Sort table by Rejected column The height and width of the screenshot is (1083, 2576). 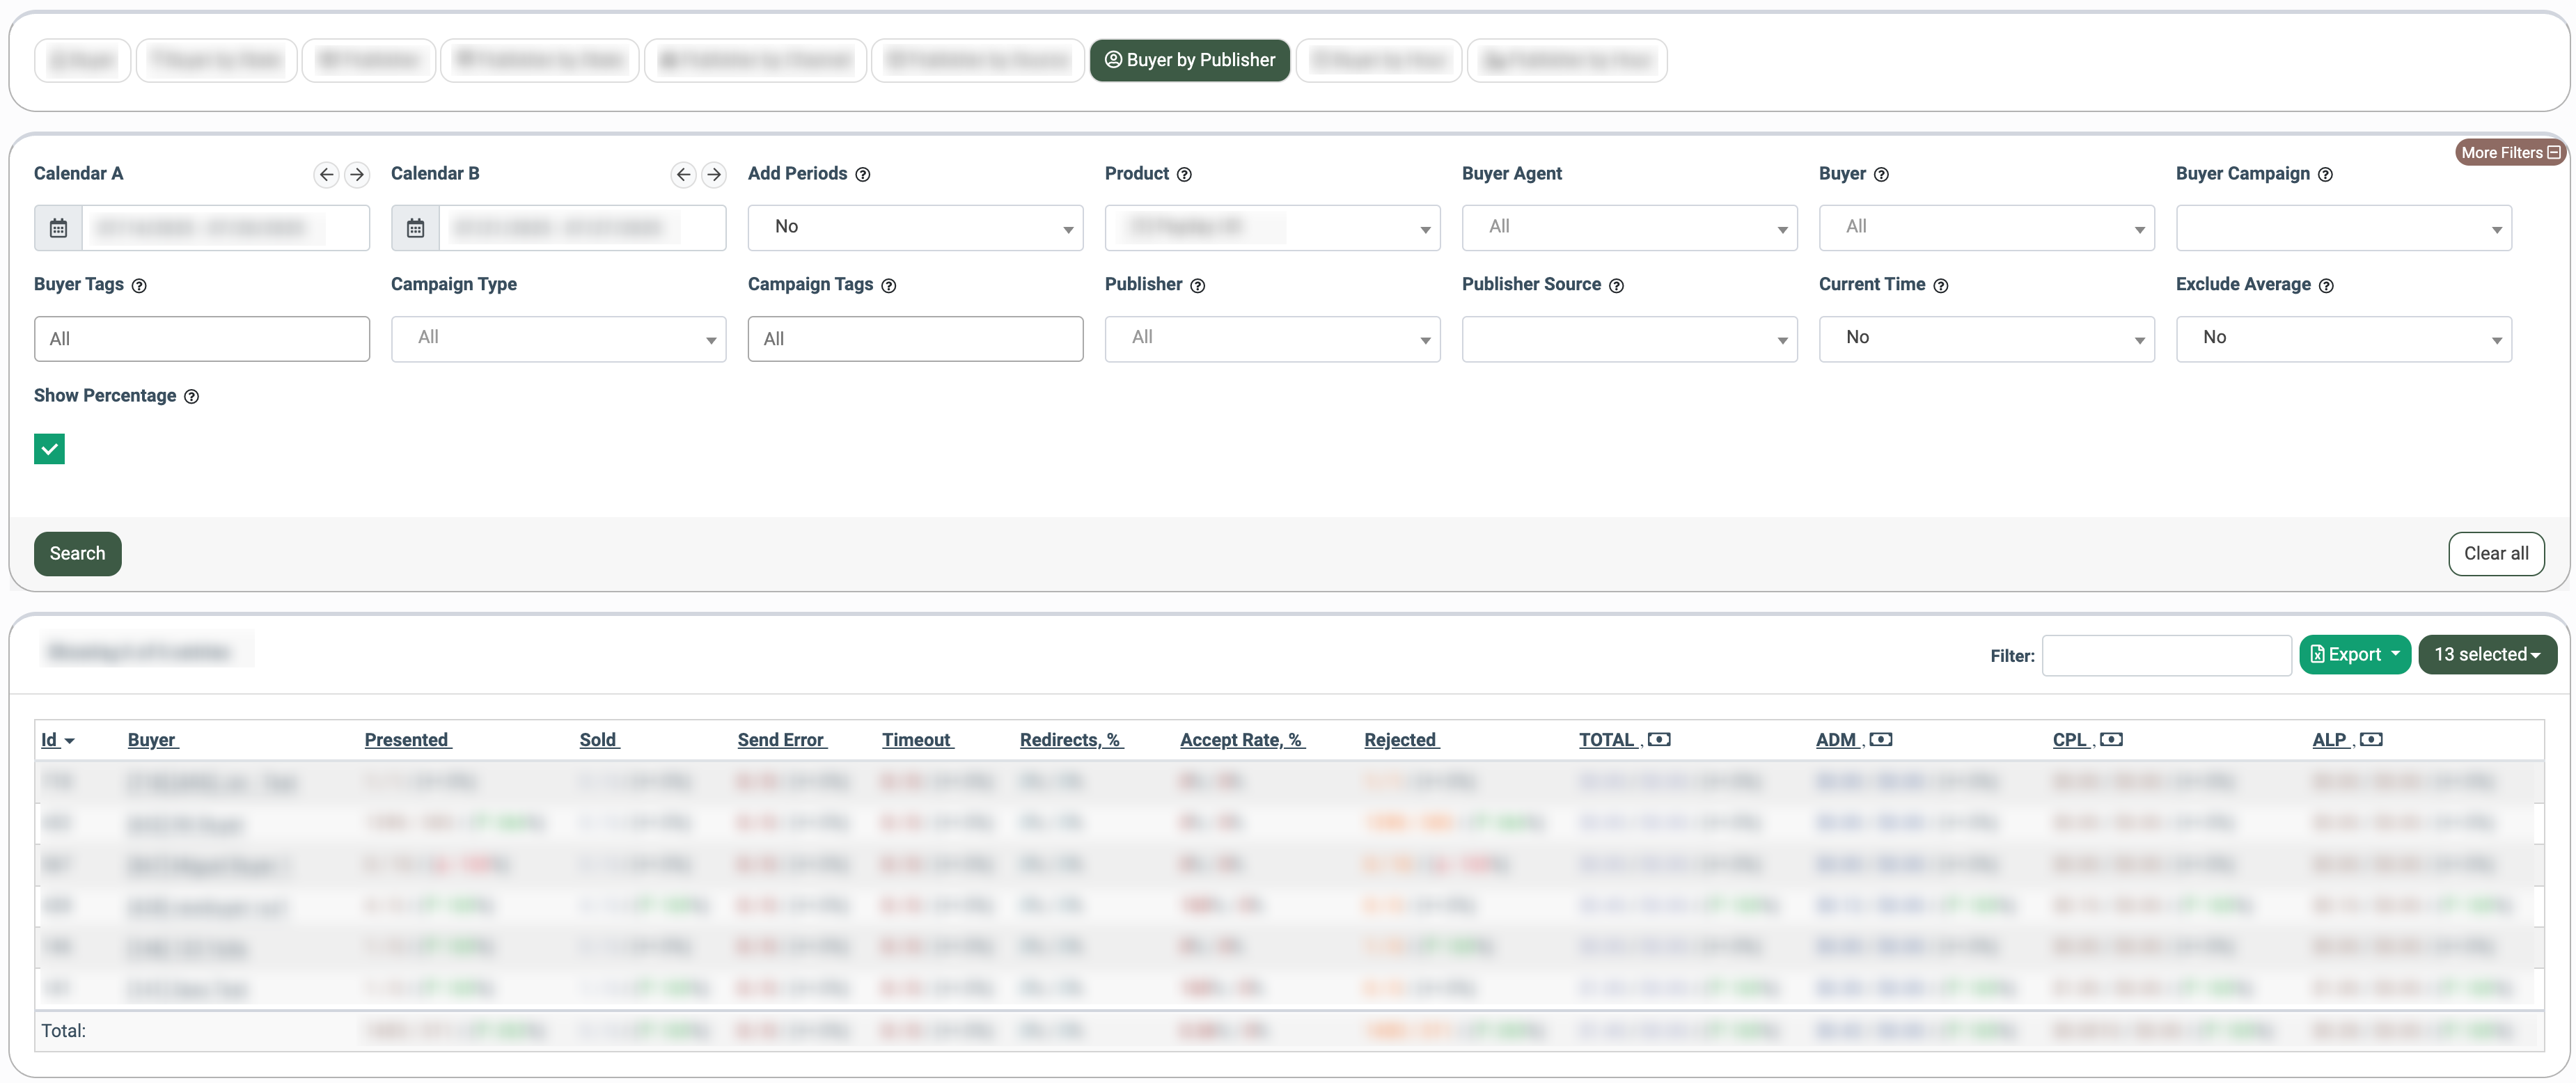tap(1401, 740)
